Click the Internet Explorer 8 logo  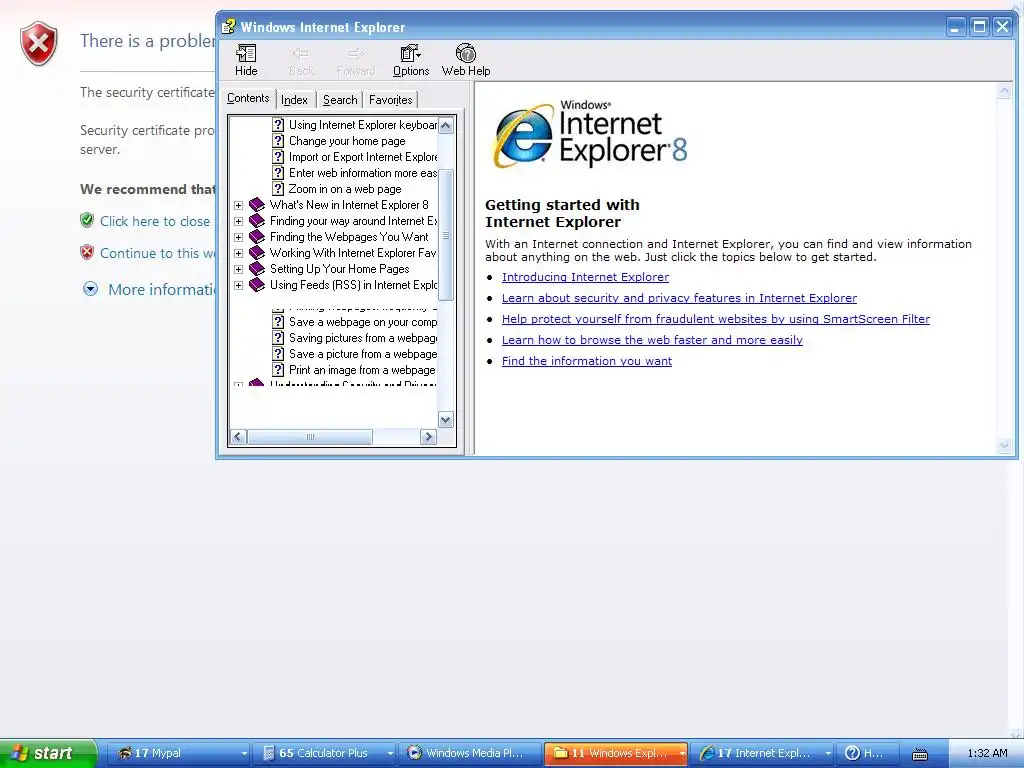point(591,135)
